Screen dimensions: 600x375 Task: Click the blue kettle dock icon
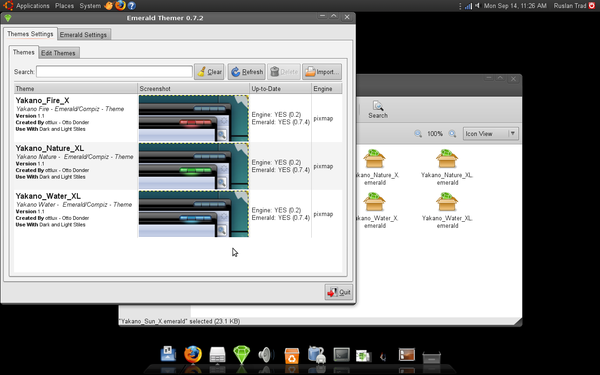click(x=316, y=354)
